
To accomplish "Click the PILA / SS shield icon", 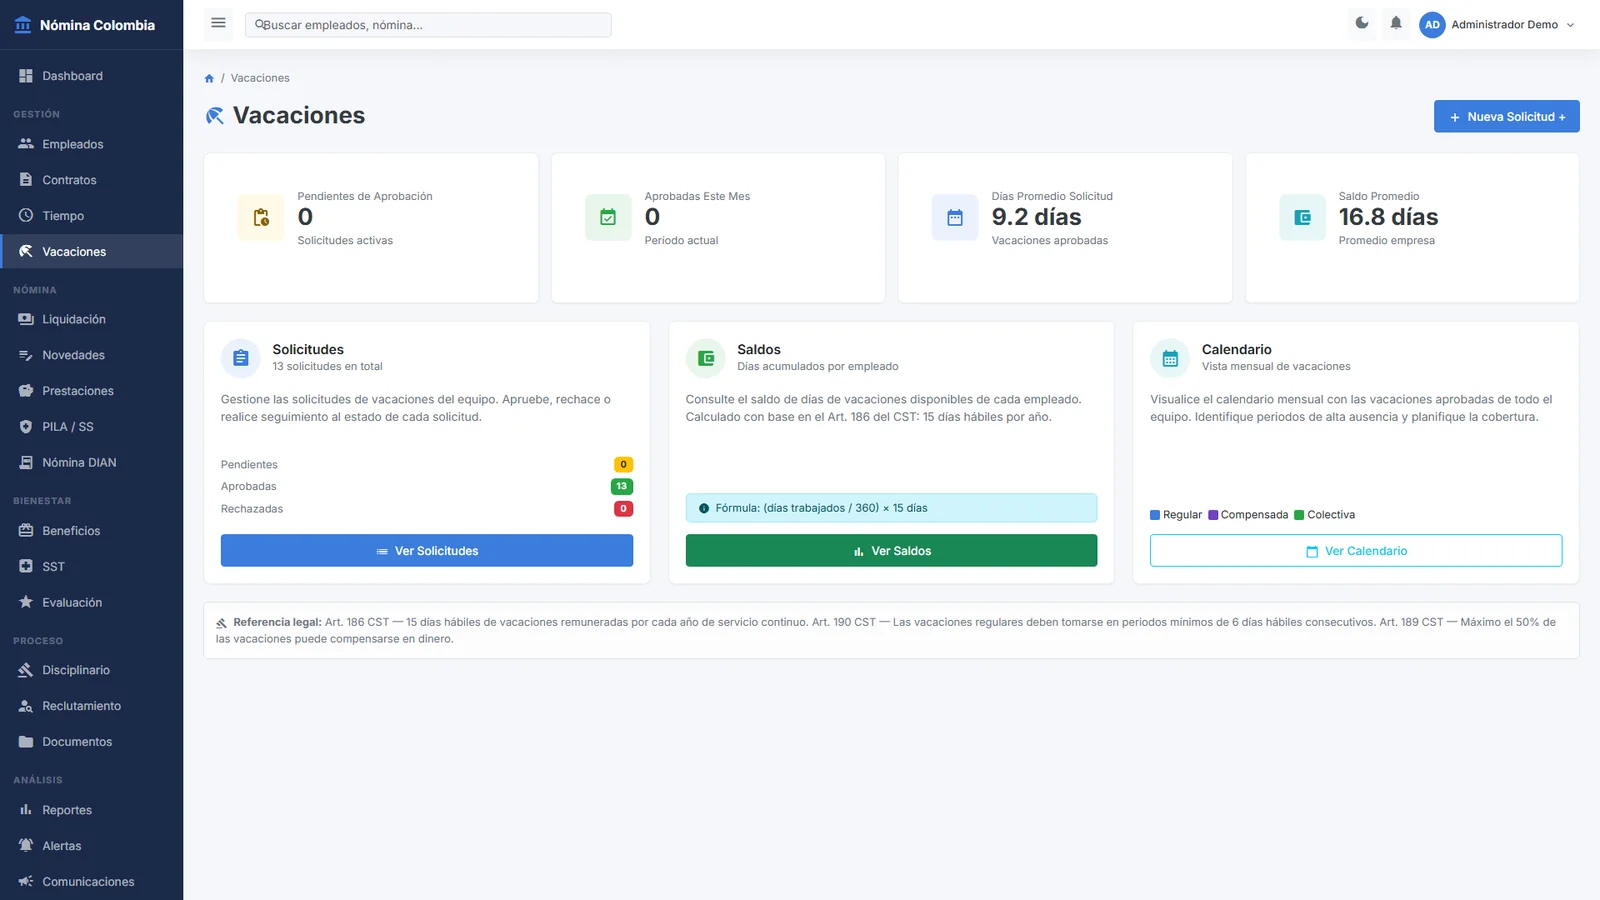I will click(x=26, y=427).
